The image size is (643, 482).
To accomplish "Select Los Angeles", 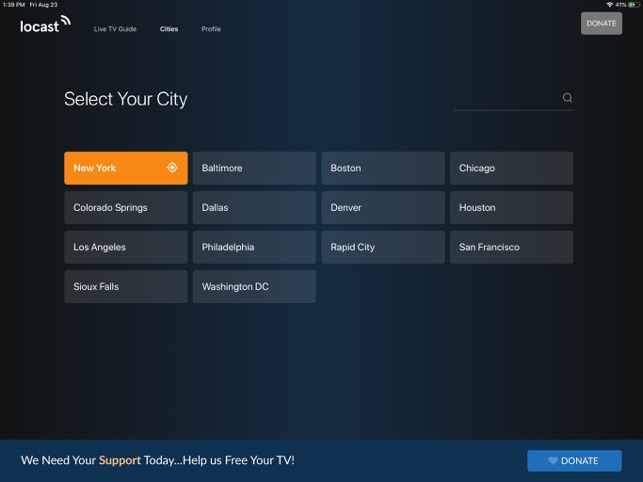I will [126, 247].
